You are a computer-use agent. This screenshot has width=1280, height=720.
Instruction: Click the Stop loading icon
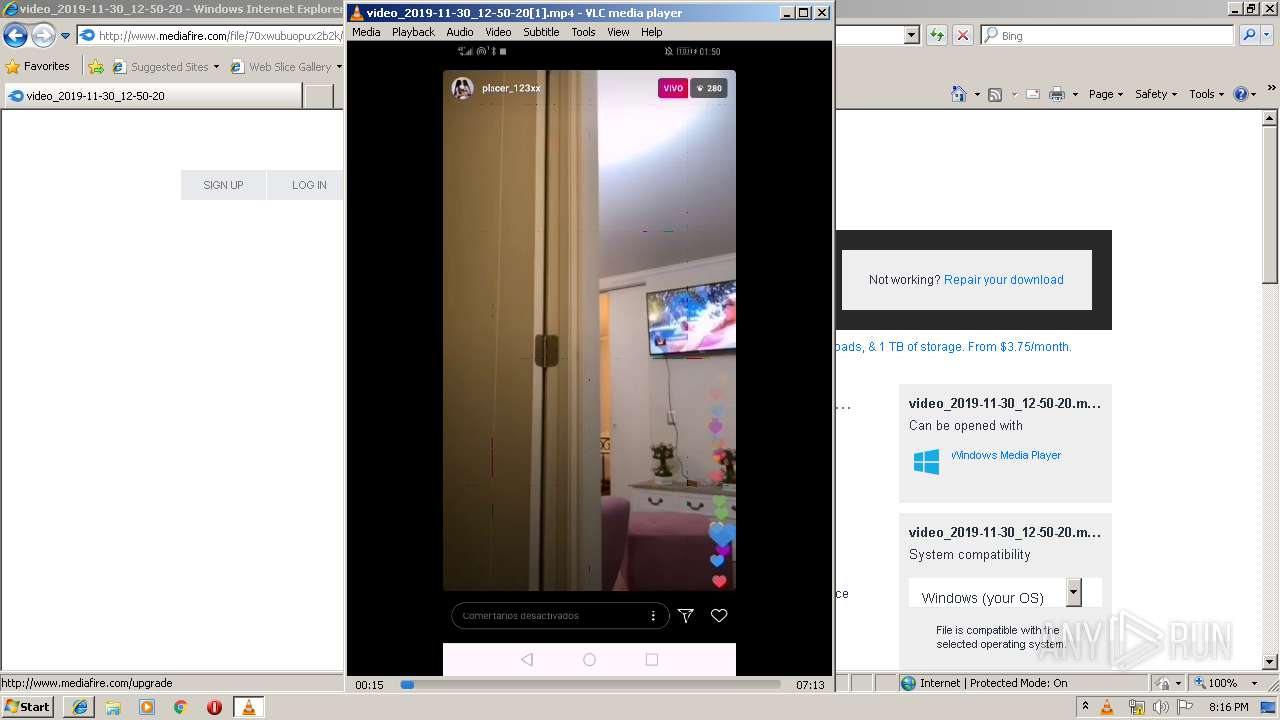click(962, 35)
